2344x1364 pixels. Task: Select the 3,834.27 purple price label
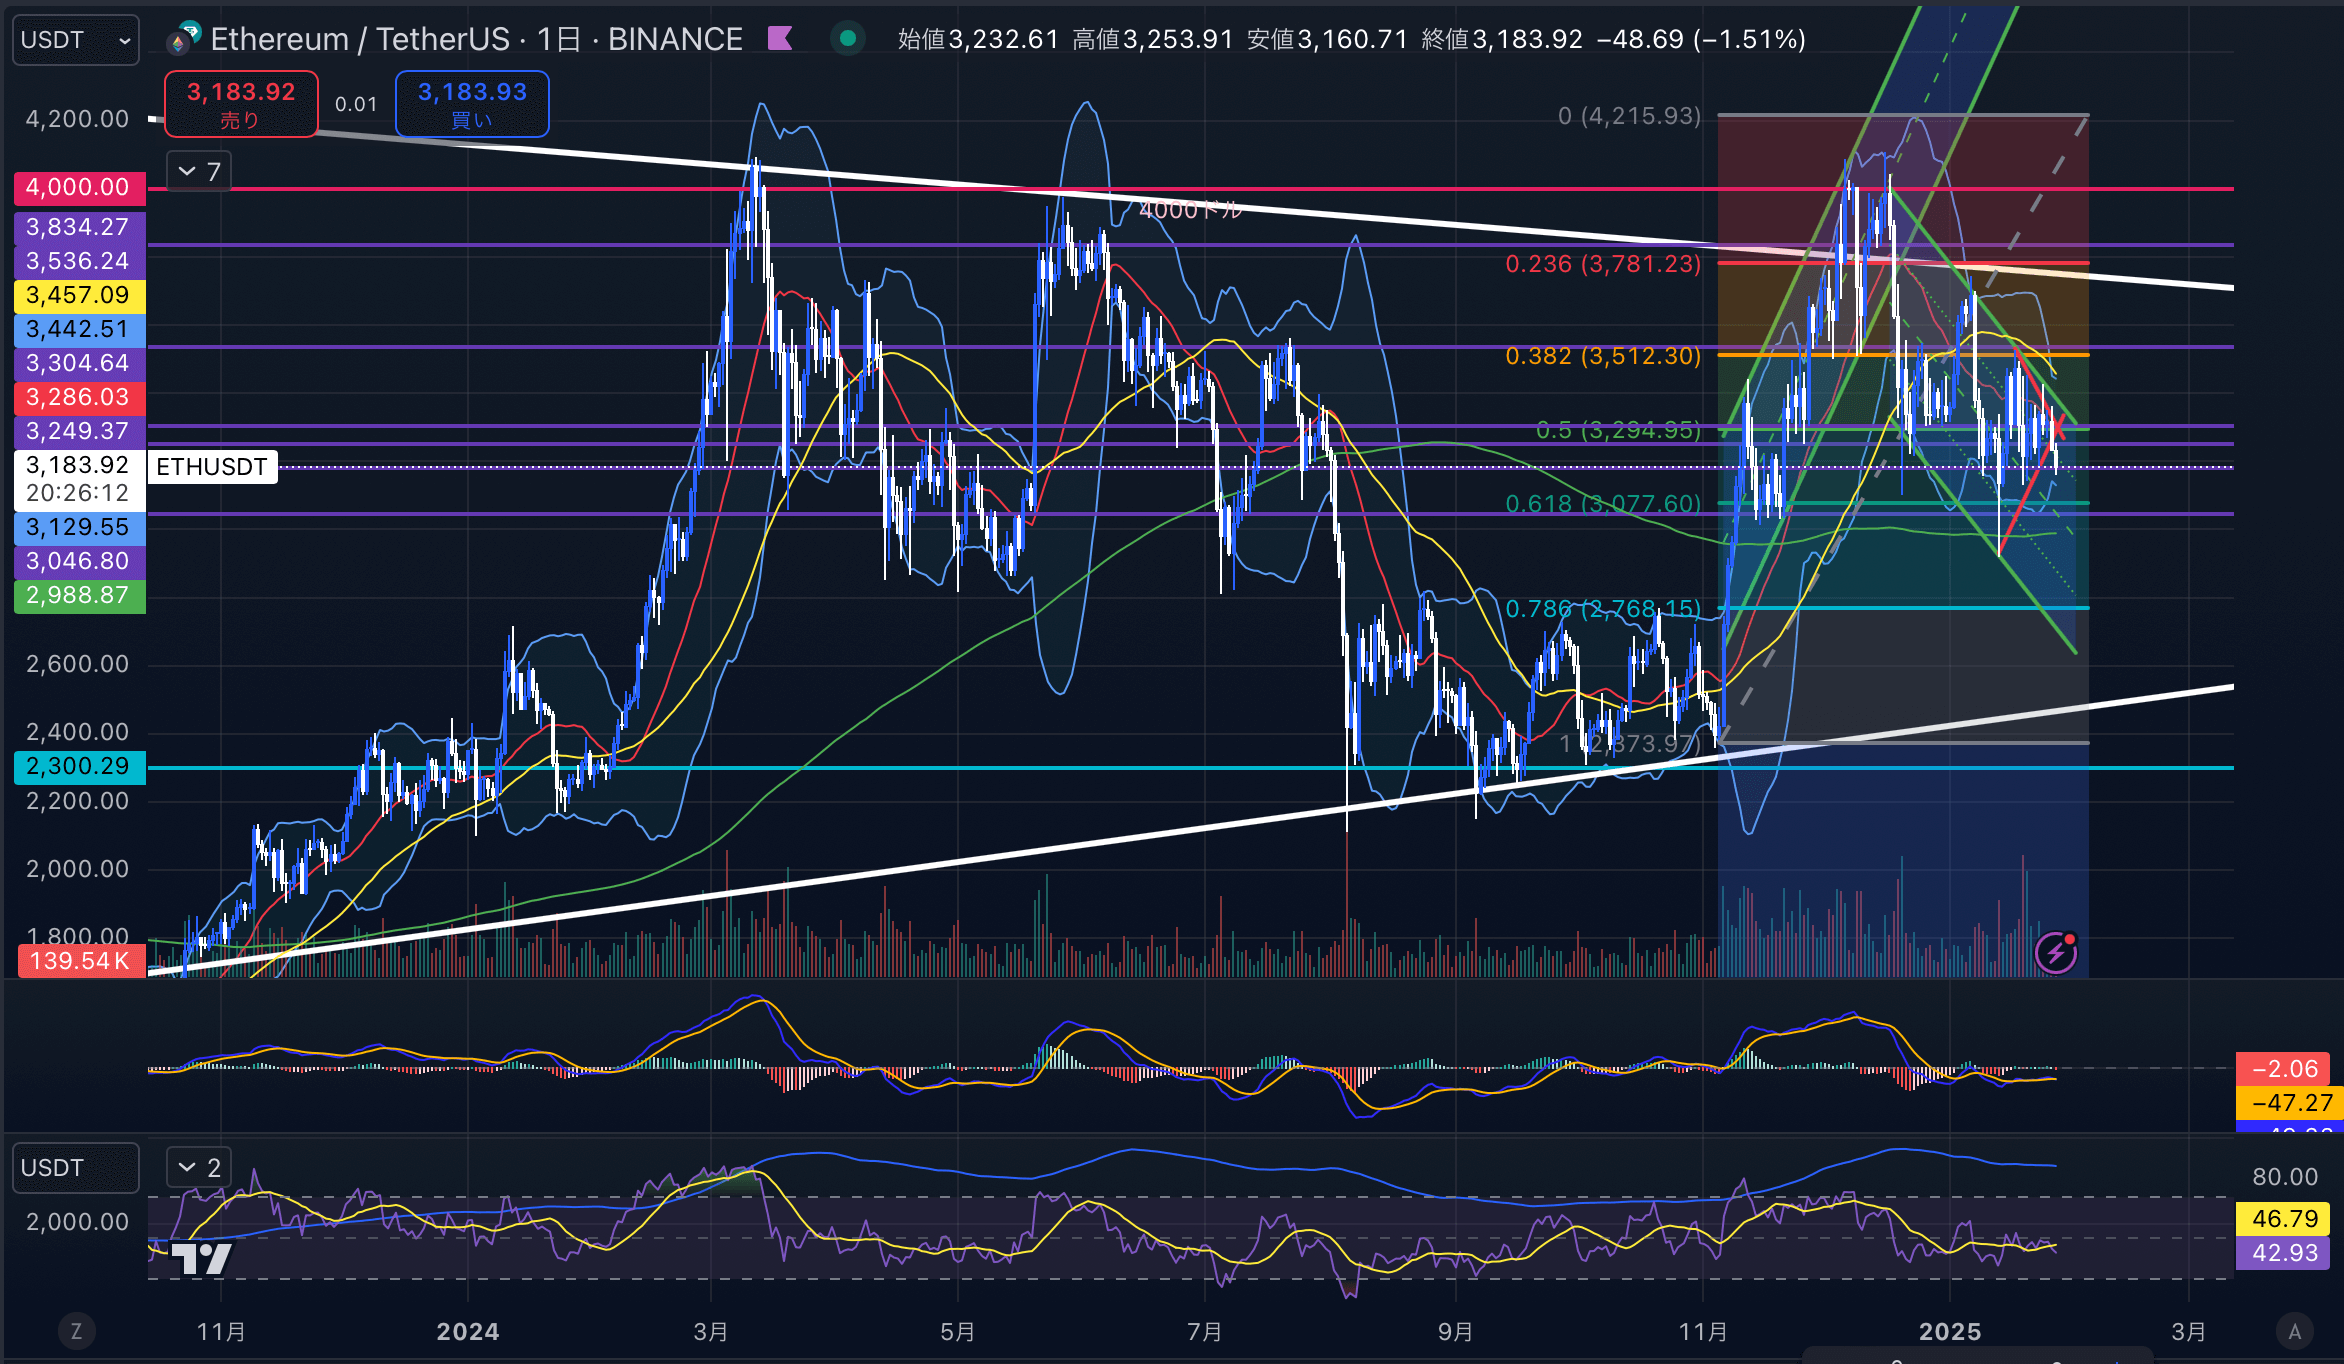point(79,227)
